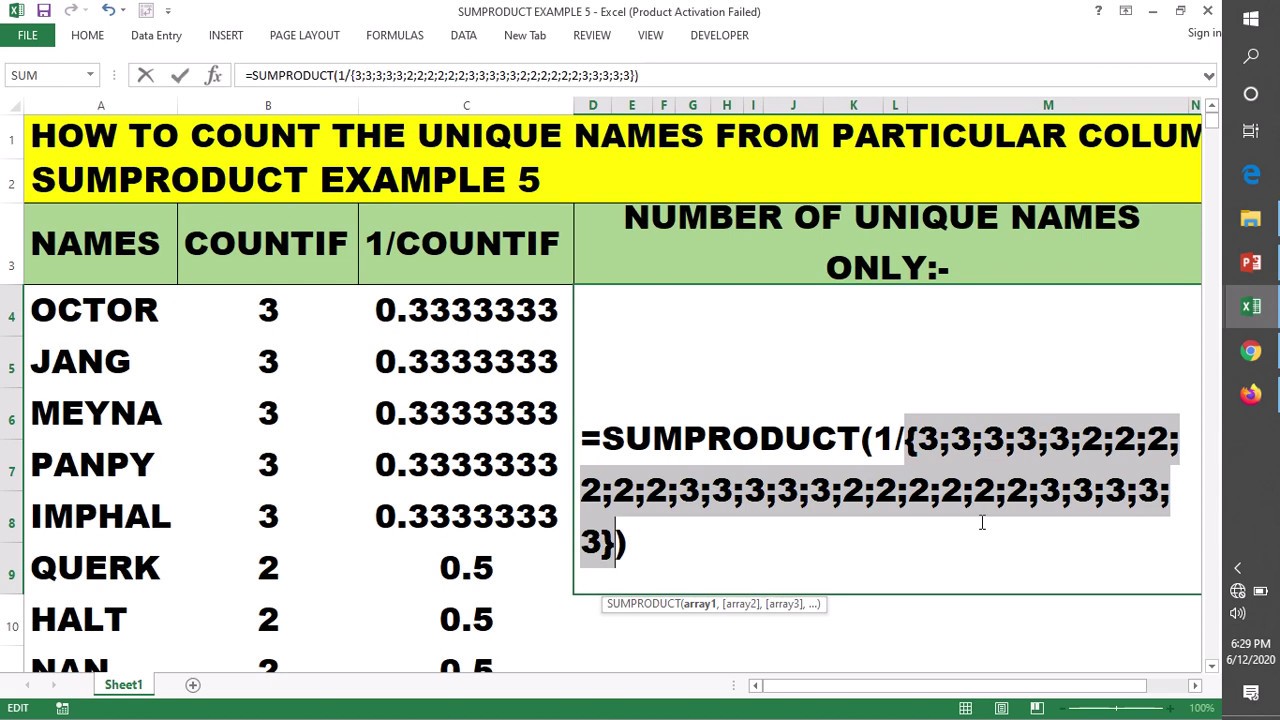
Task: Click the 100% zoom level
Action: (x=1203, y=708)
